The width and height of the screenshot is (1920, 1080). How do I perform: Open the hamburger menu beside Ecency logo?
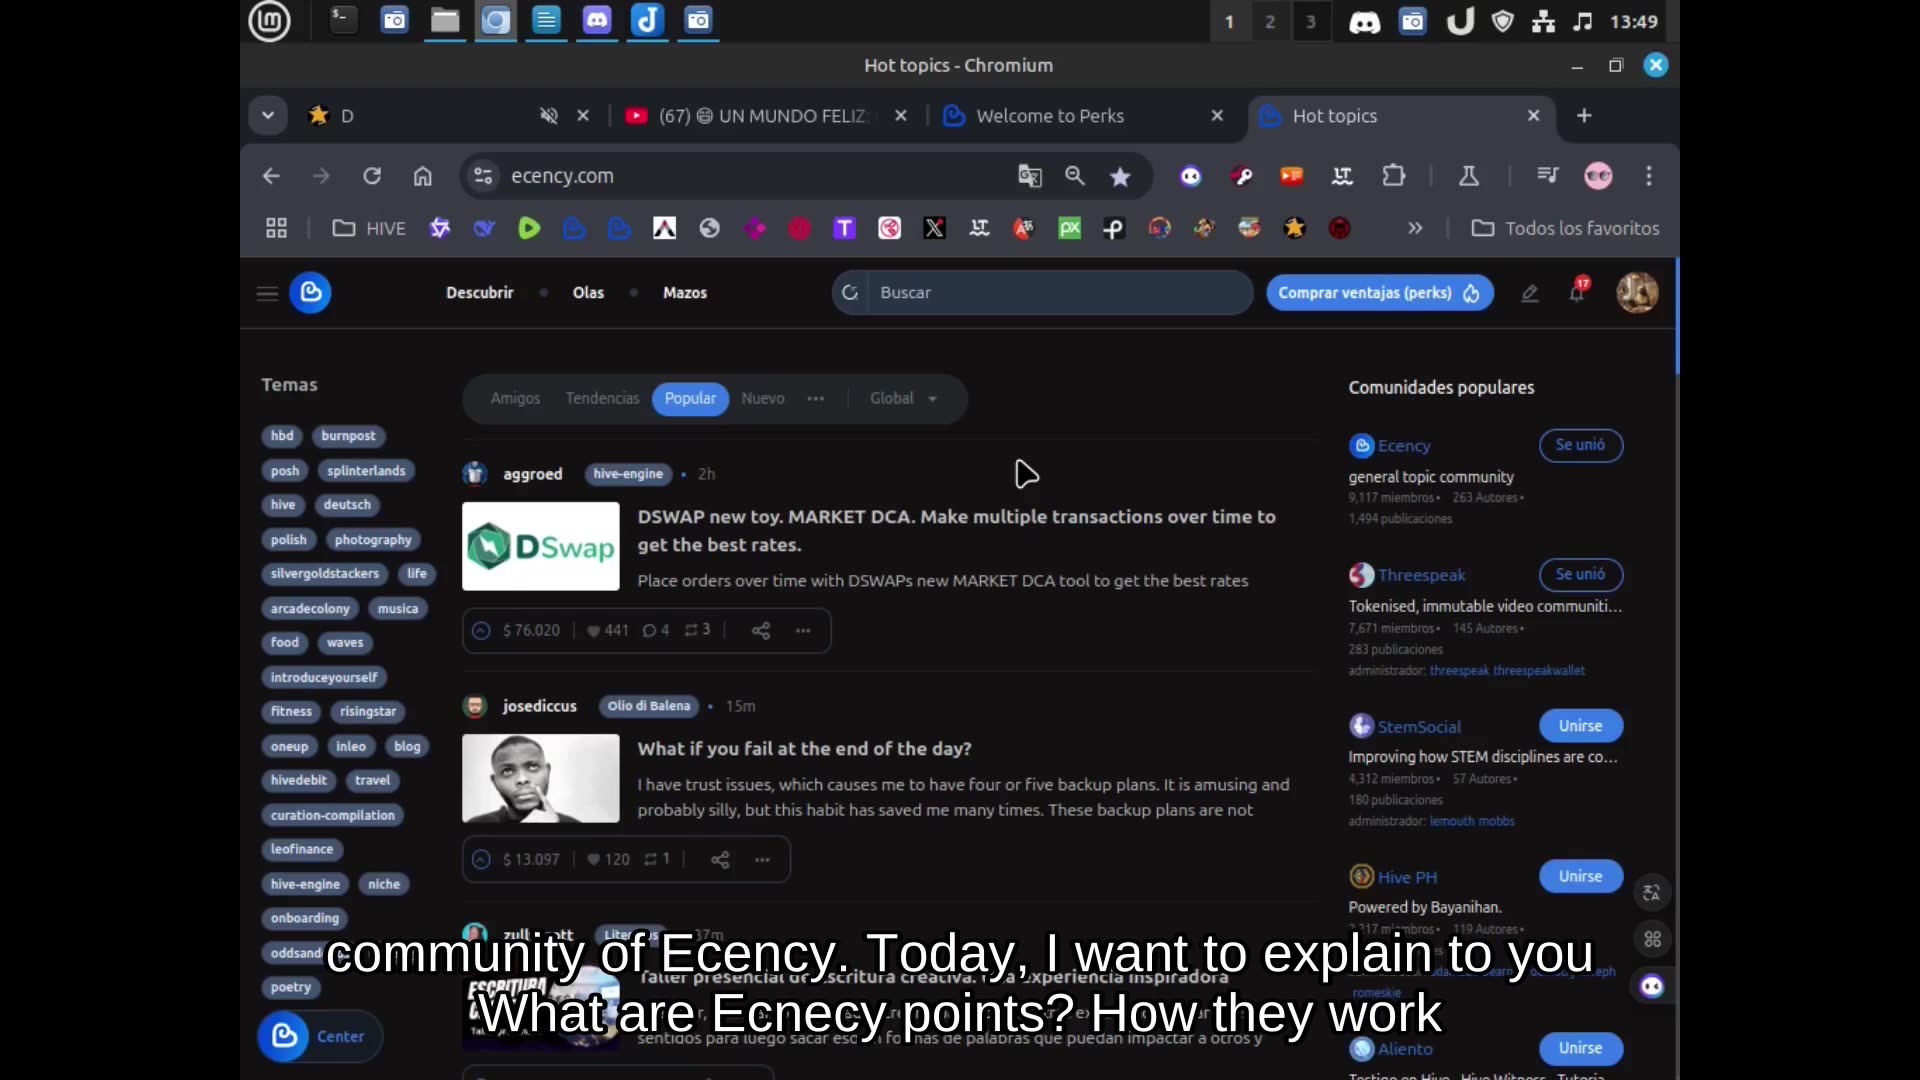point(267,293)
